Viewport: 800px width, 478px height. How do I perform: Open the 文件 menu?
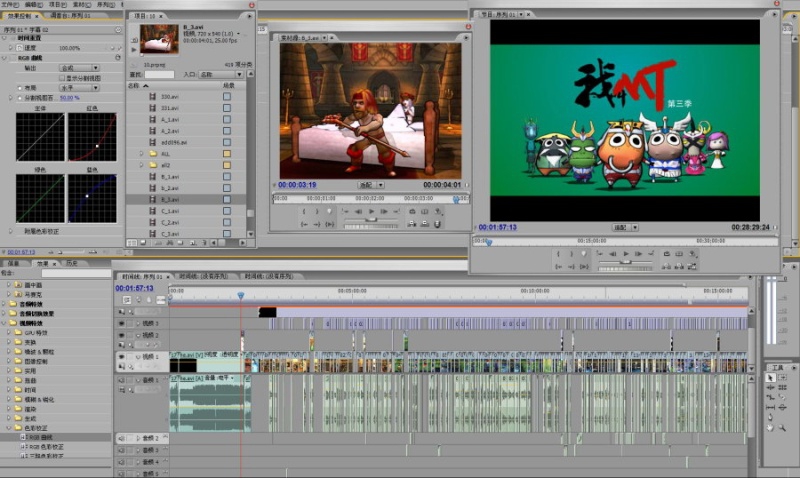pyautogui.click(x=10, y=4)
